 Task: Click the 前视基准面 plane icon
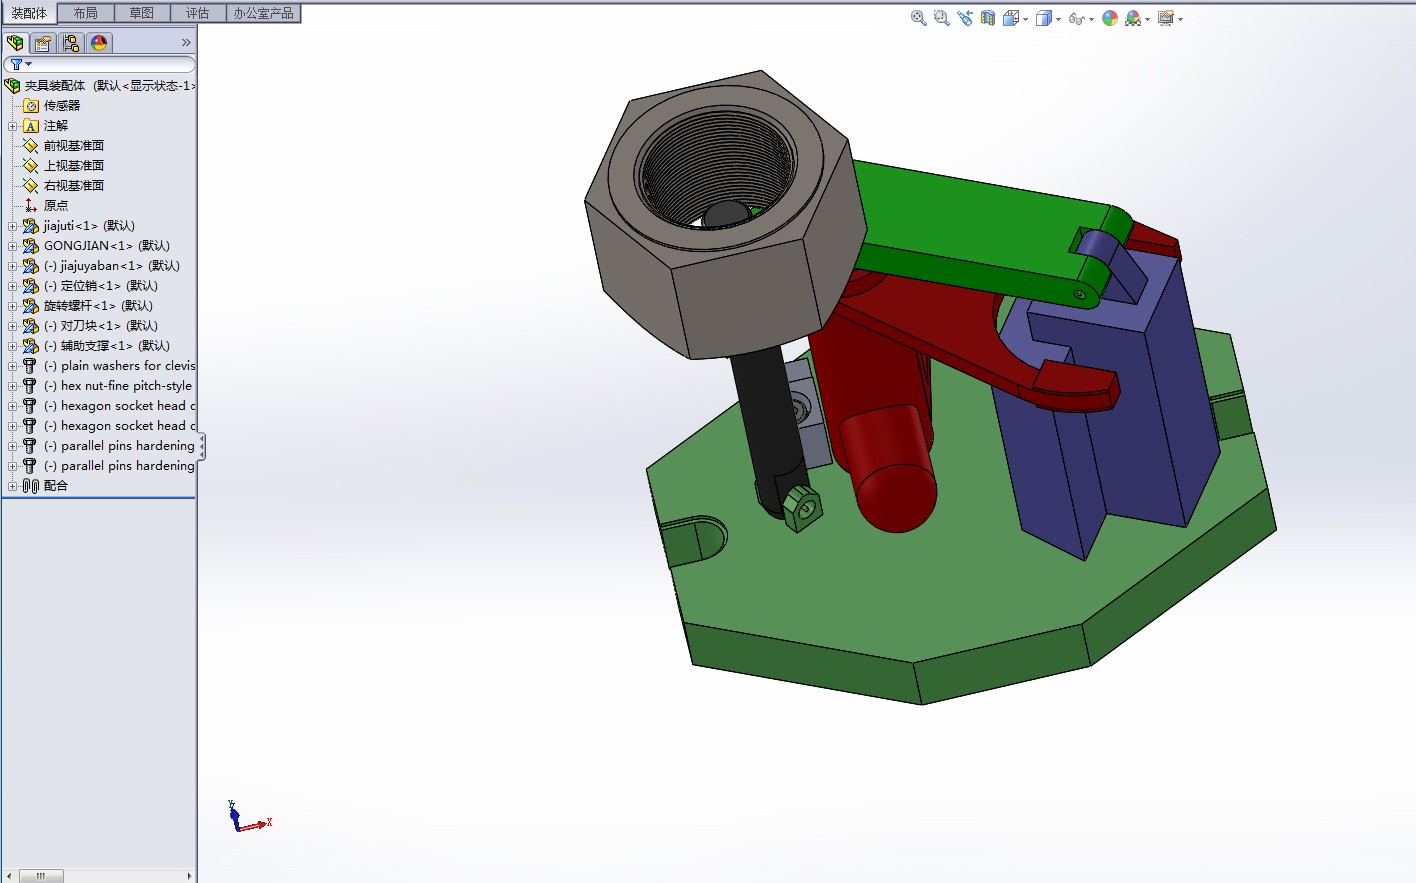coord(31,146)
